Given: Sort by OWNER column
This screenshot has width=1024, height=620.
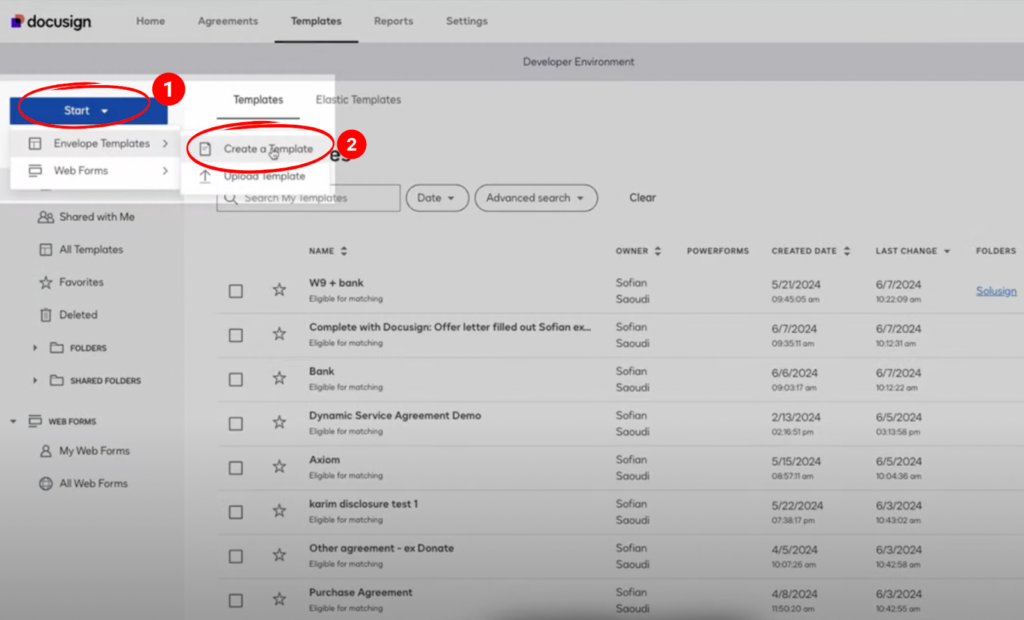Looking at the screenshot, I should tap(638, 251).
